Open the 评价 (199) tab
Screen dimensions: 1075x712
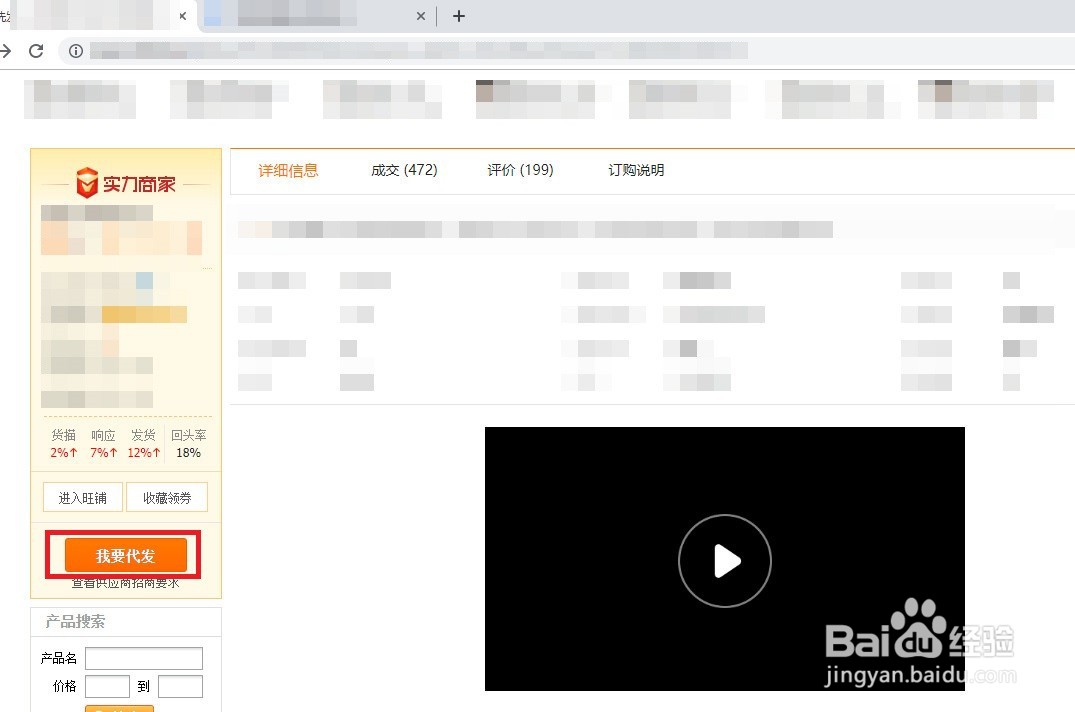click(519, 170)
